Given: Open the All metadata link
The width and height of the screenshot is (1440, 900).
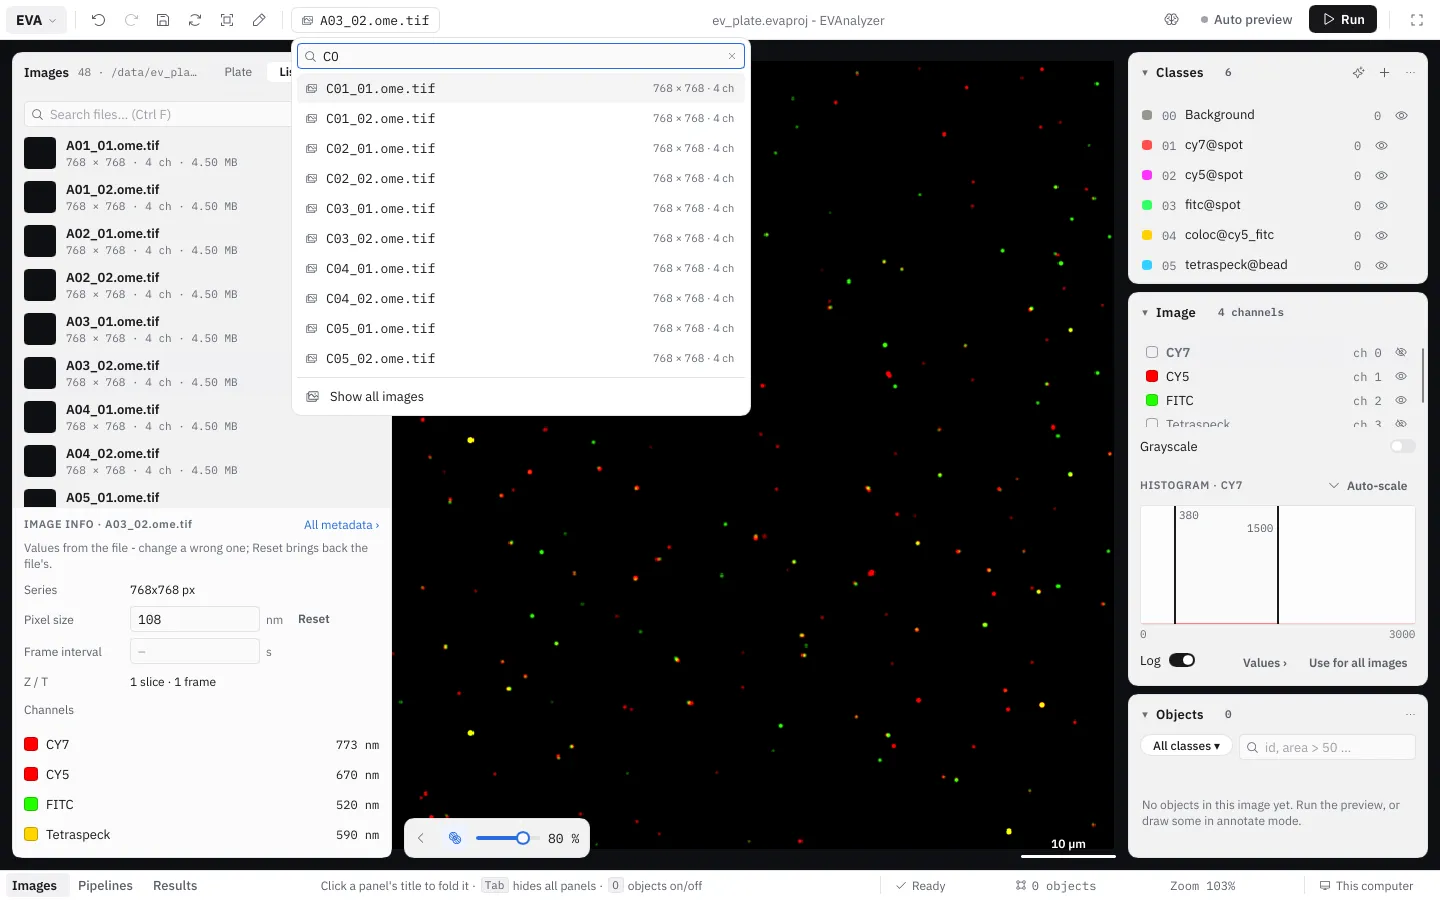Looking at the screenshot, I should pos(341,525).
